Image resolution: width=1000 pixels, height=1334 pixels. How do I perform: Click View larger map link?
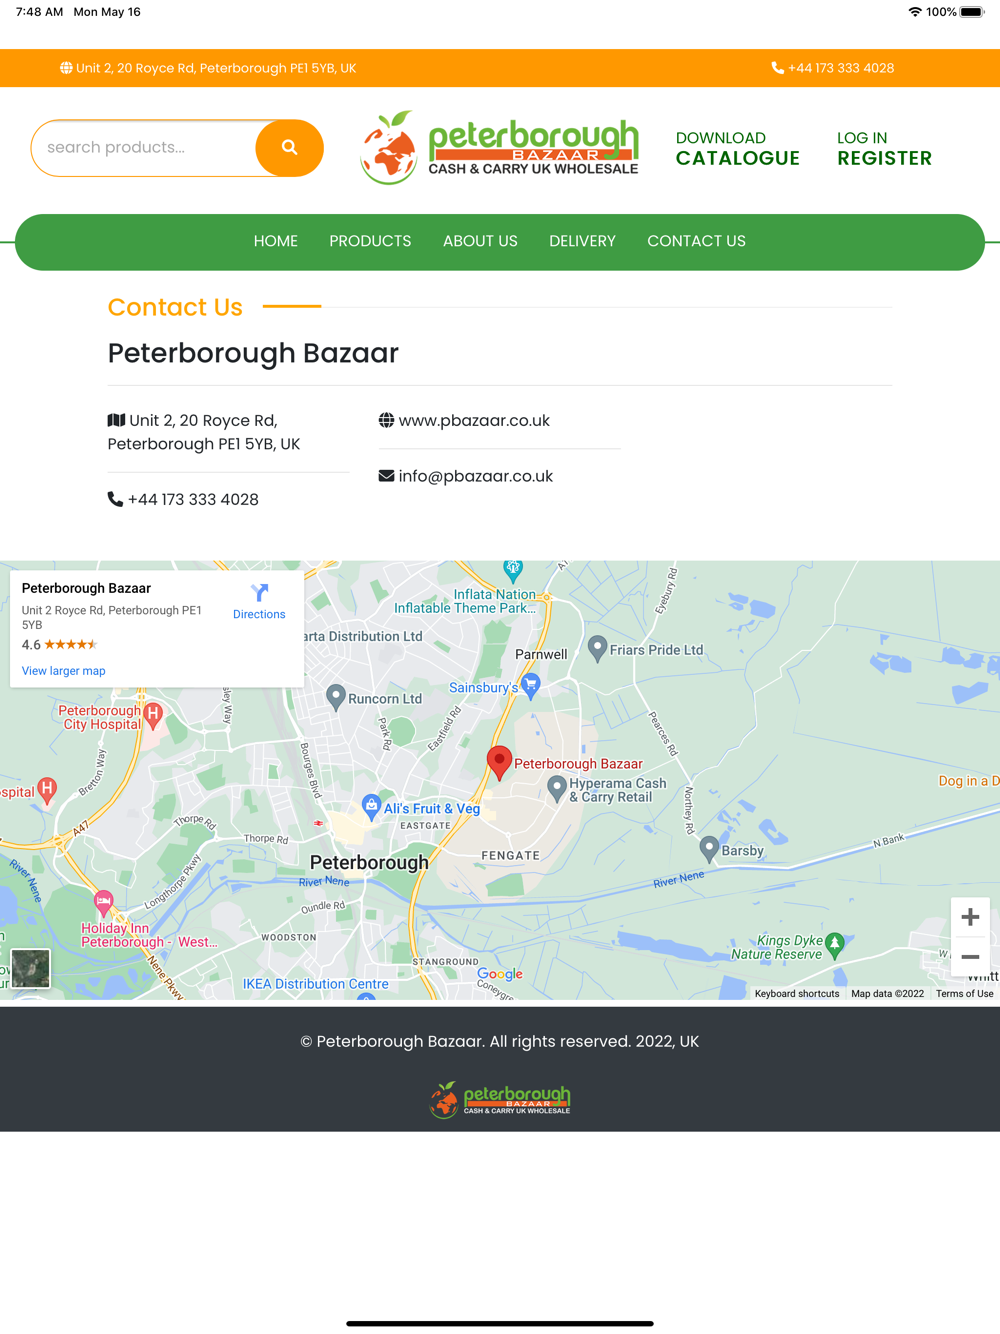pyautogui.click(x=63, y=671)
